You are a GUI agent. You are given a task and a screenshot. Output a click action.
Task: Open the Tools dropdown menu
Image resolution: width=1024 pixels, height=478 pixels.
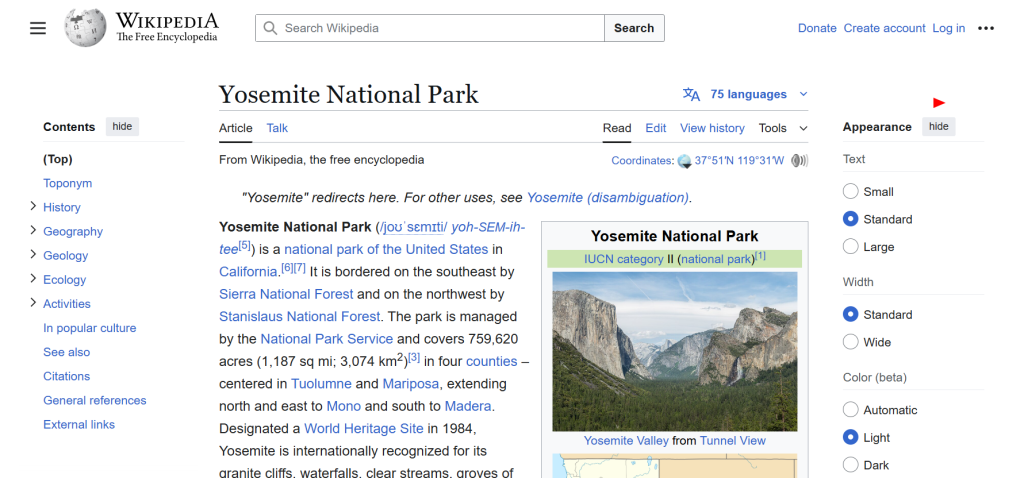pyautogui.click(x=782, y=128)
